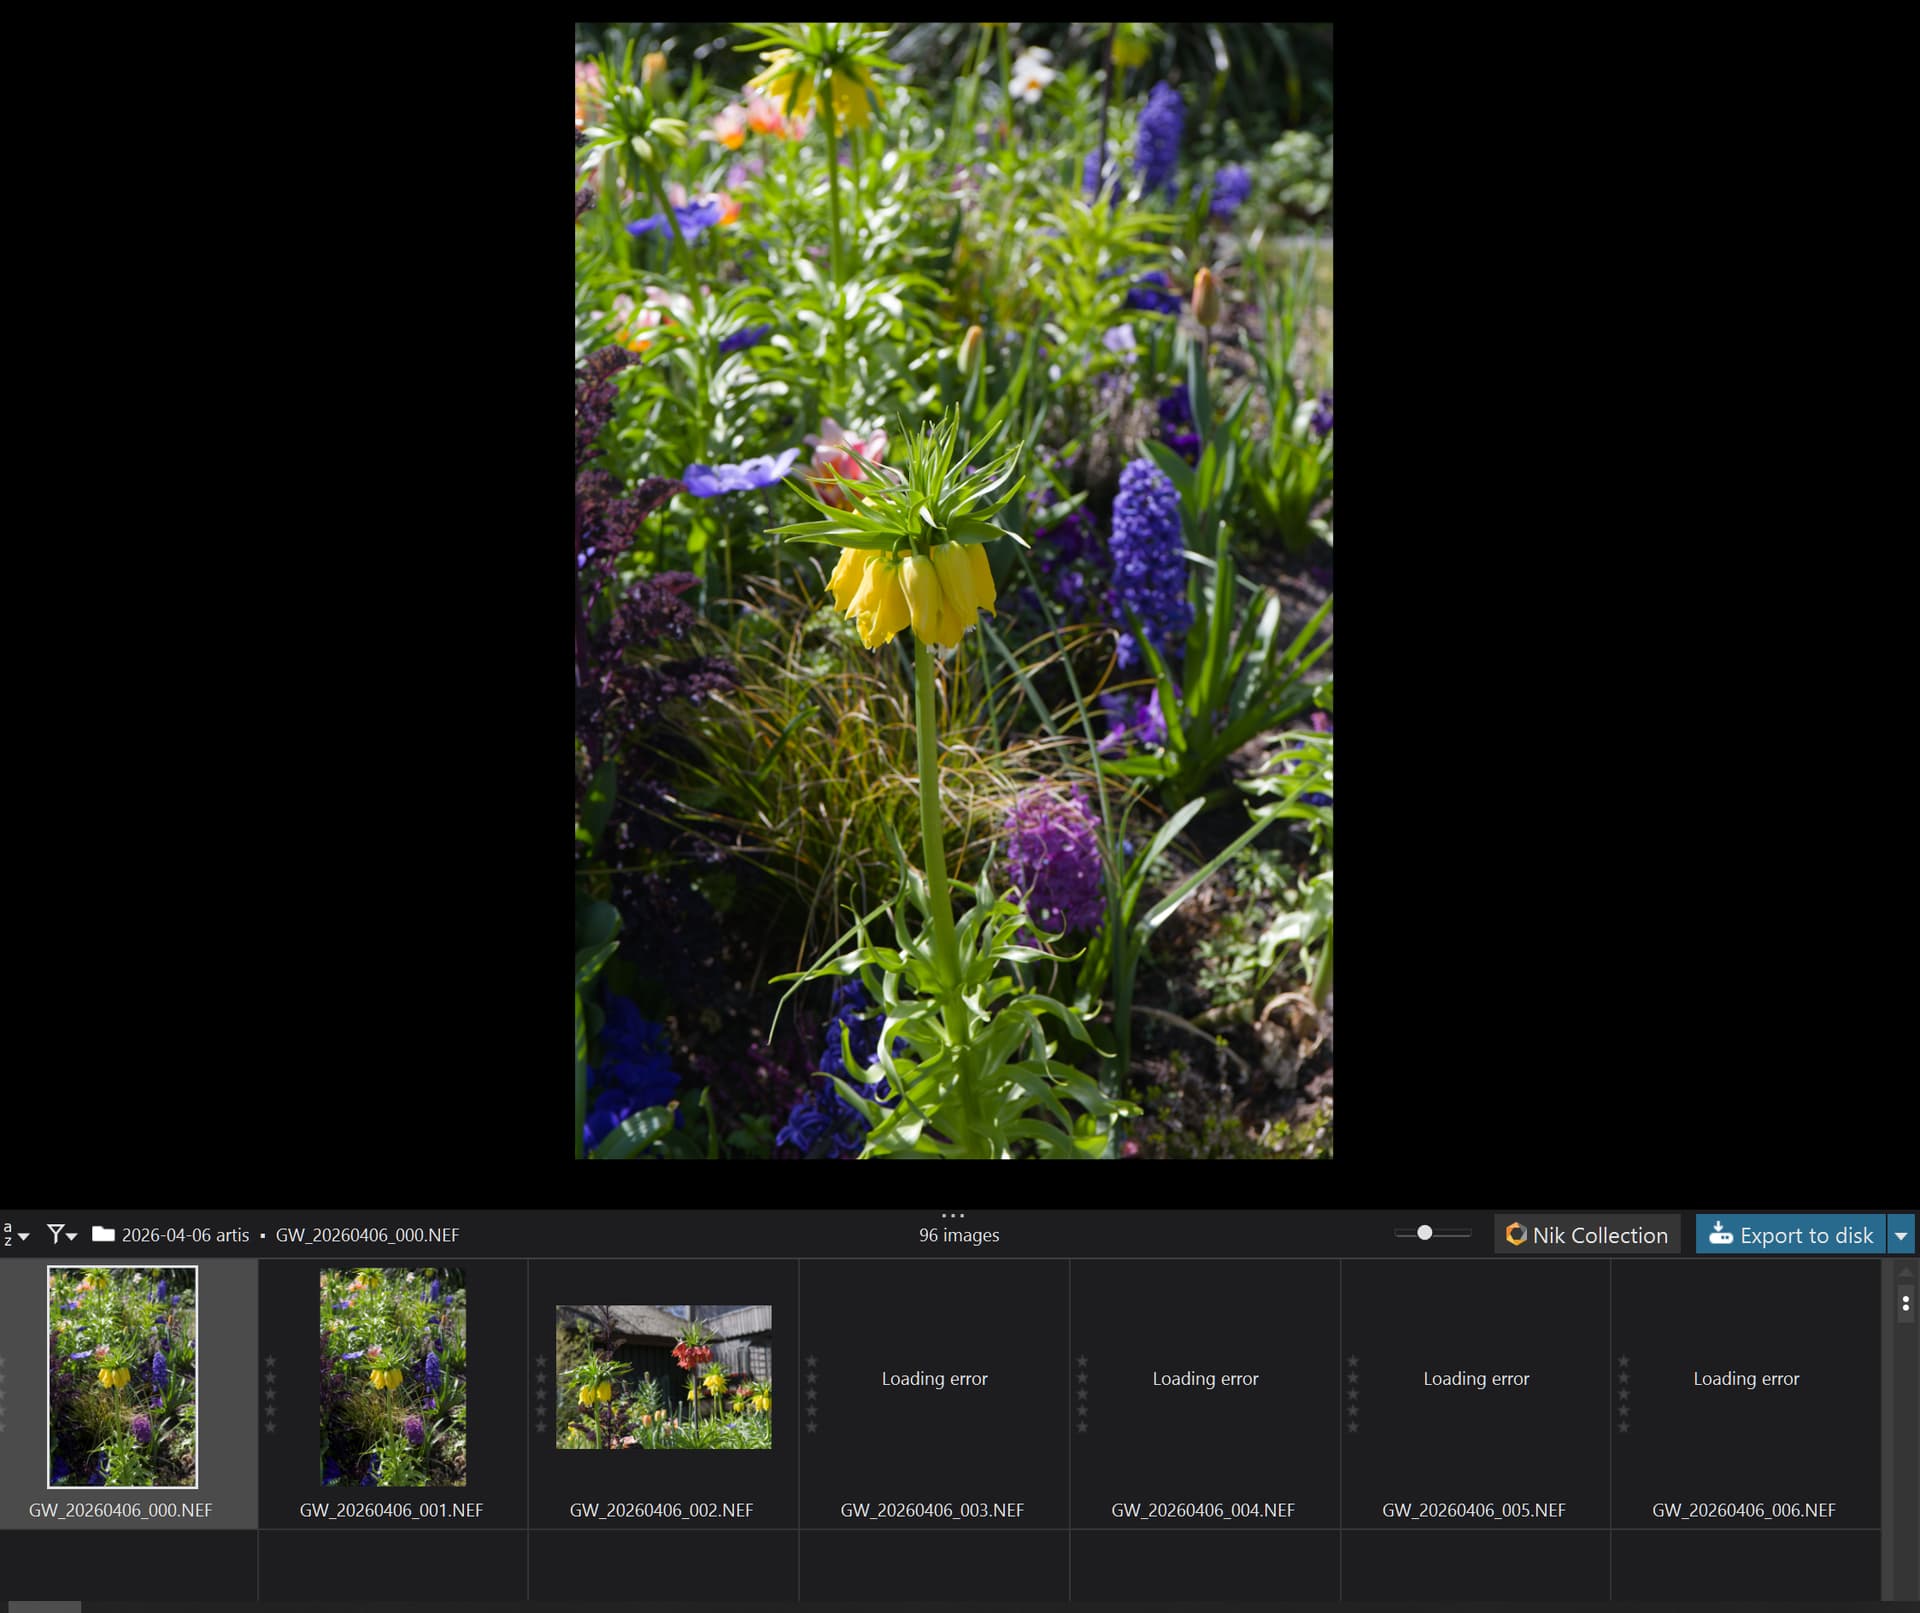Click the 2026-04-06 artis folder icon
The image size is (1920, 1613).
103,1234
